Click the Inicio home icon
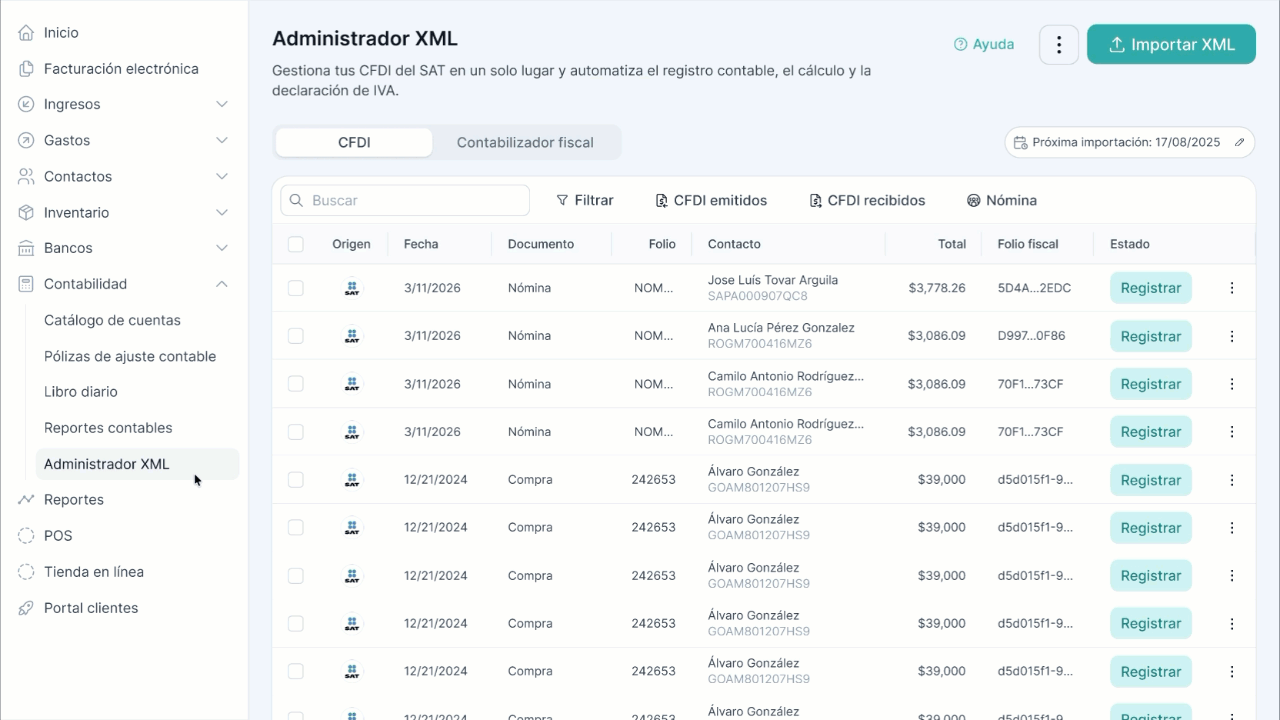The image size is (1280, 720). pyautogui.click(x=26, y=33)
